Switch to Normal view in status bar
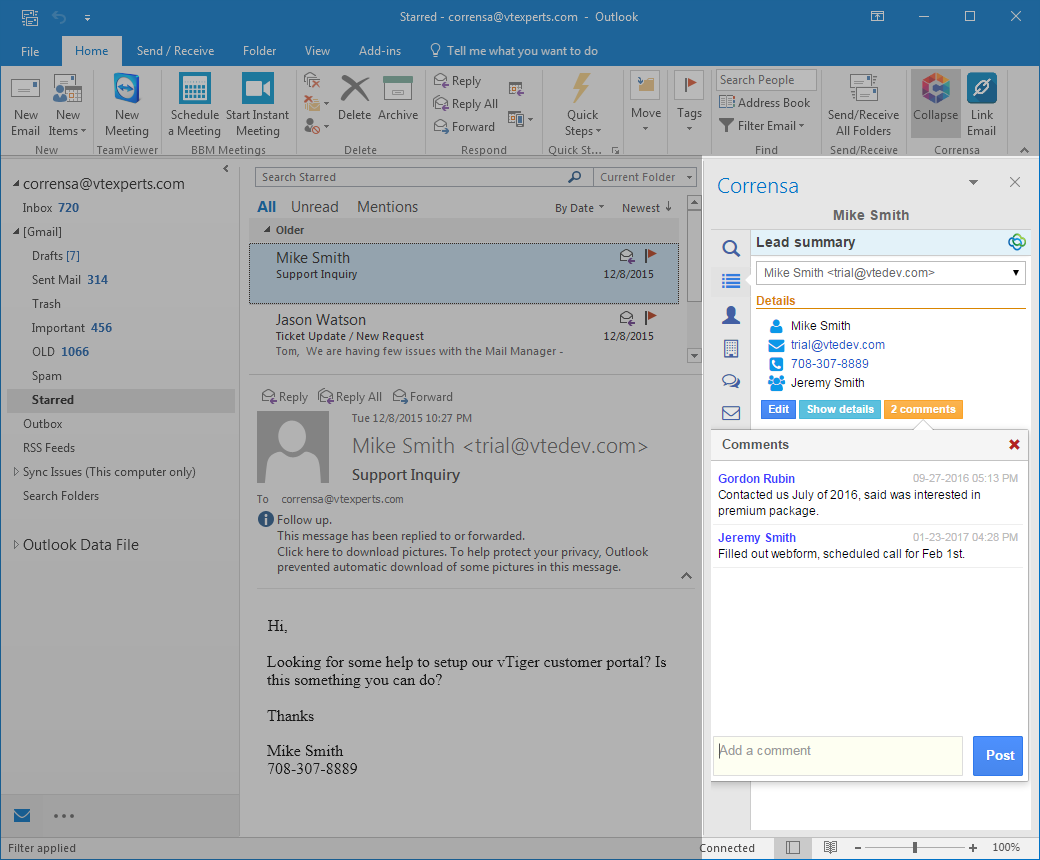This screenshot has width=1040, height=860. tap(793, 847)
